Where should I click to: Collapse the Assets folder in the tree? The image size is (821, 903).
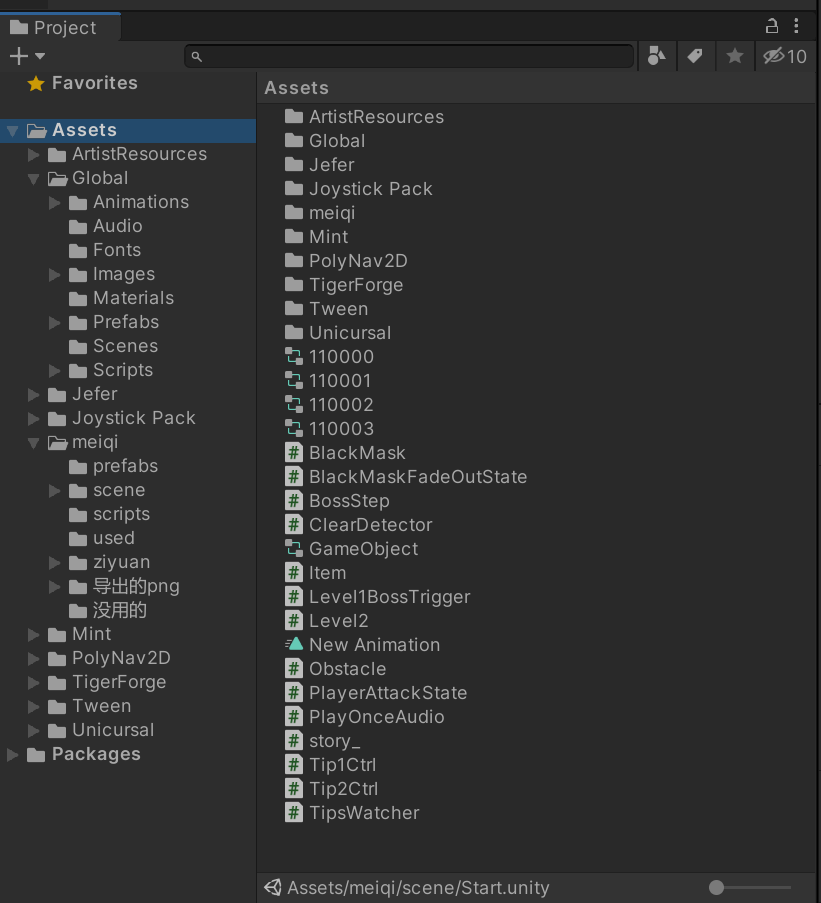click(12, 131)
